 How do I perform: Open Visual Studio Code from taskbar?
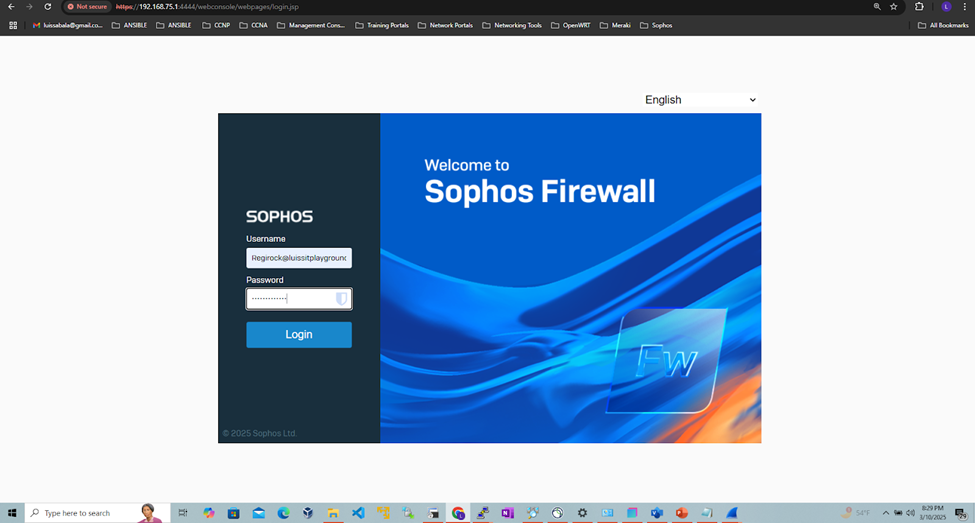point(358,513)
